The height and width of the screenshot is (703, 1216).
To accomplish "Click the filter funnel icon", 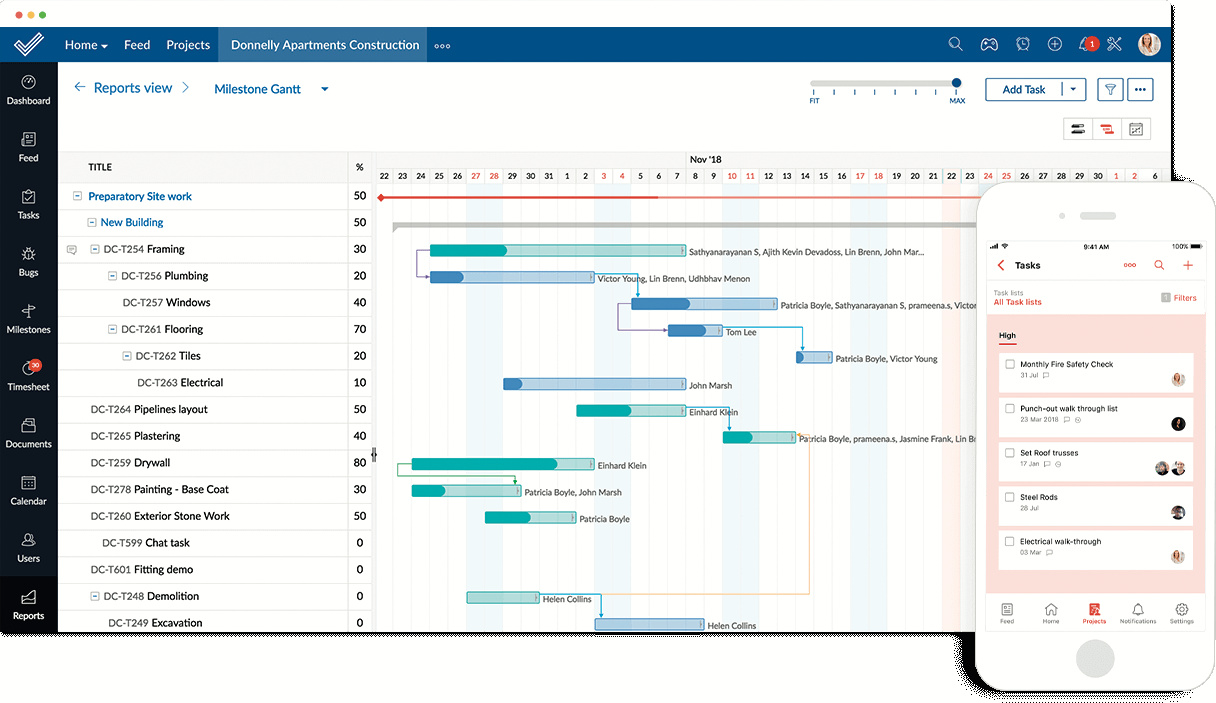I will coord(1109,89).
